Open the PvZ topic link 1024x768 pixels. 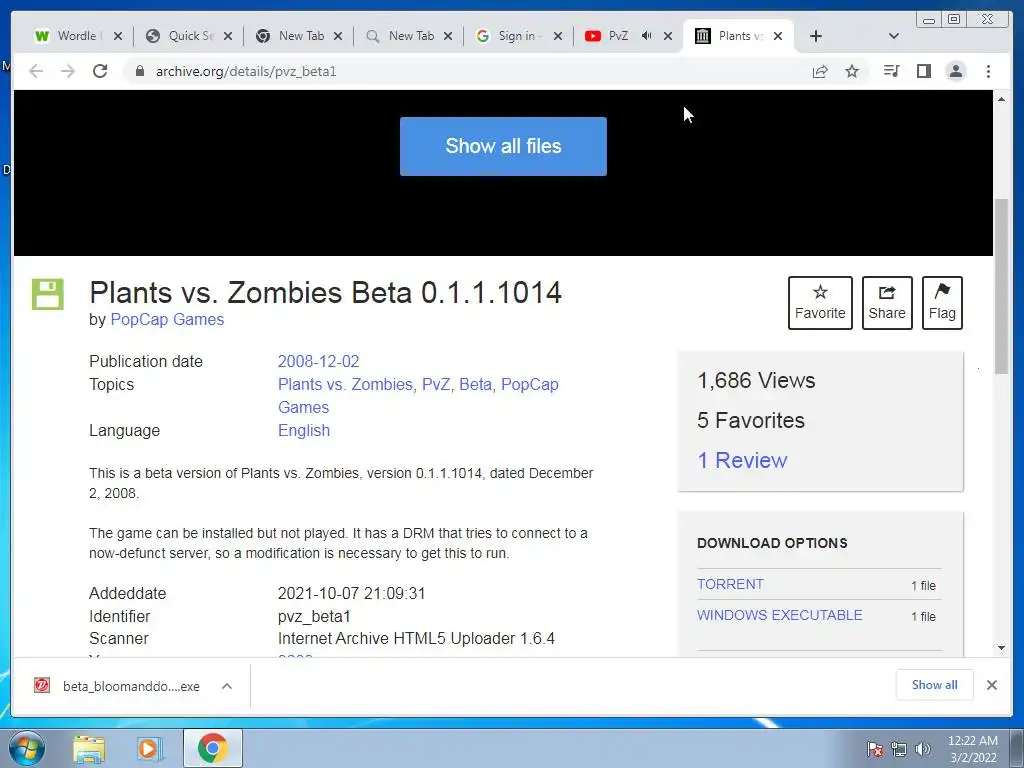tap(436, 384)
